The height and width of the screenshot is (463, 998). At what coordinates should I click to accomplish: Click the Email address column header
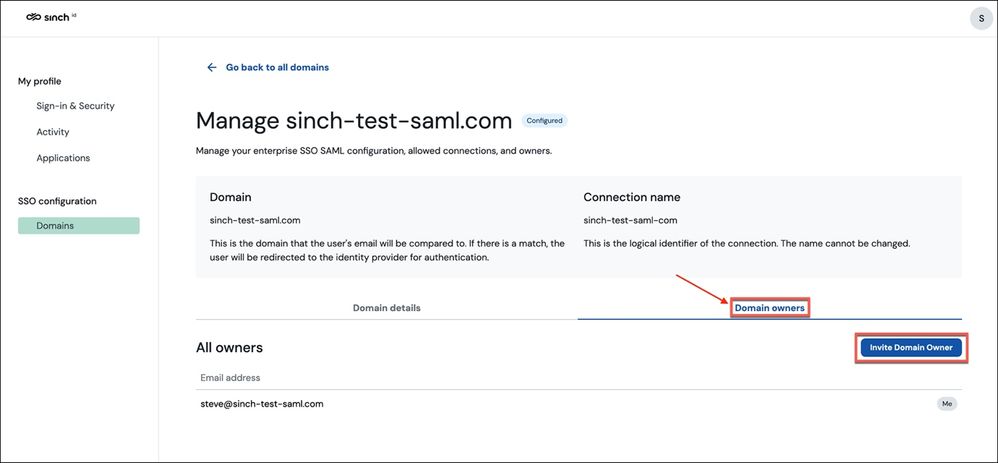click(230, 378)
